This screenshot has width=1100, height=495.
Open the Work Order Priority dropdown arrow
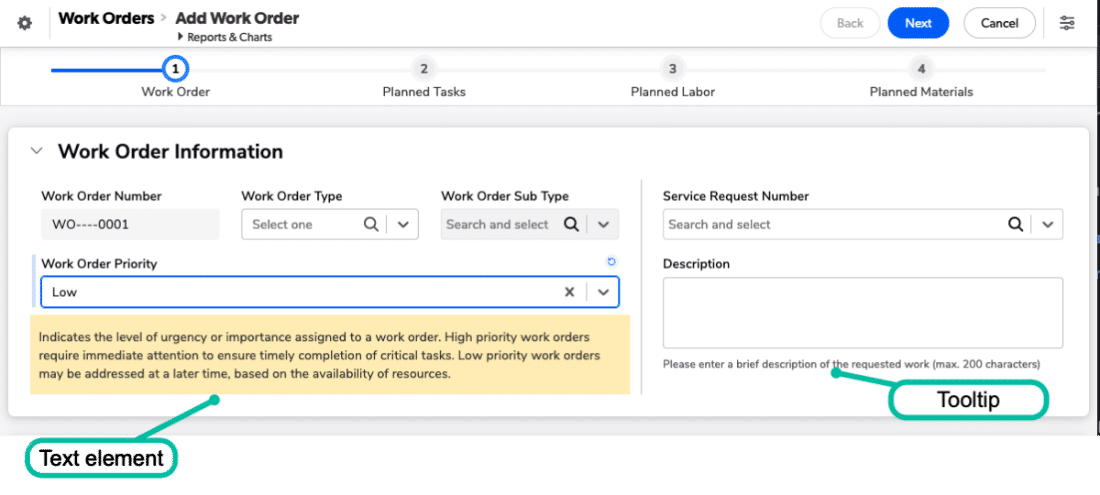tap(603, 292)
